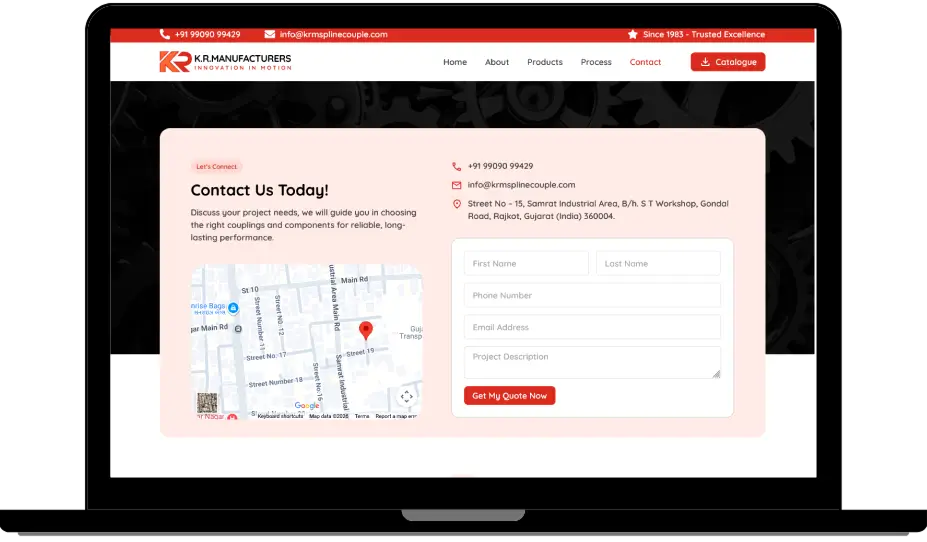Viewport: 927px width, 542px height.
Task: Go to the About page
Action: [497, 62]
